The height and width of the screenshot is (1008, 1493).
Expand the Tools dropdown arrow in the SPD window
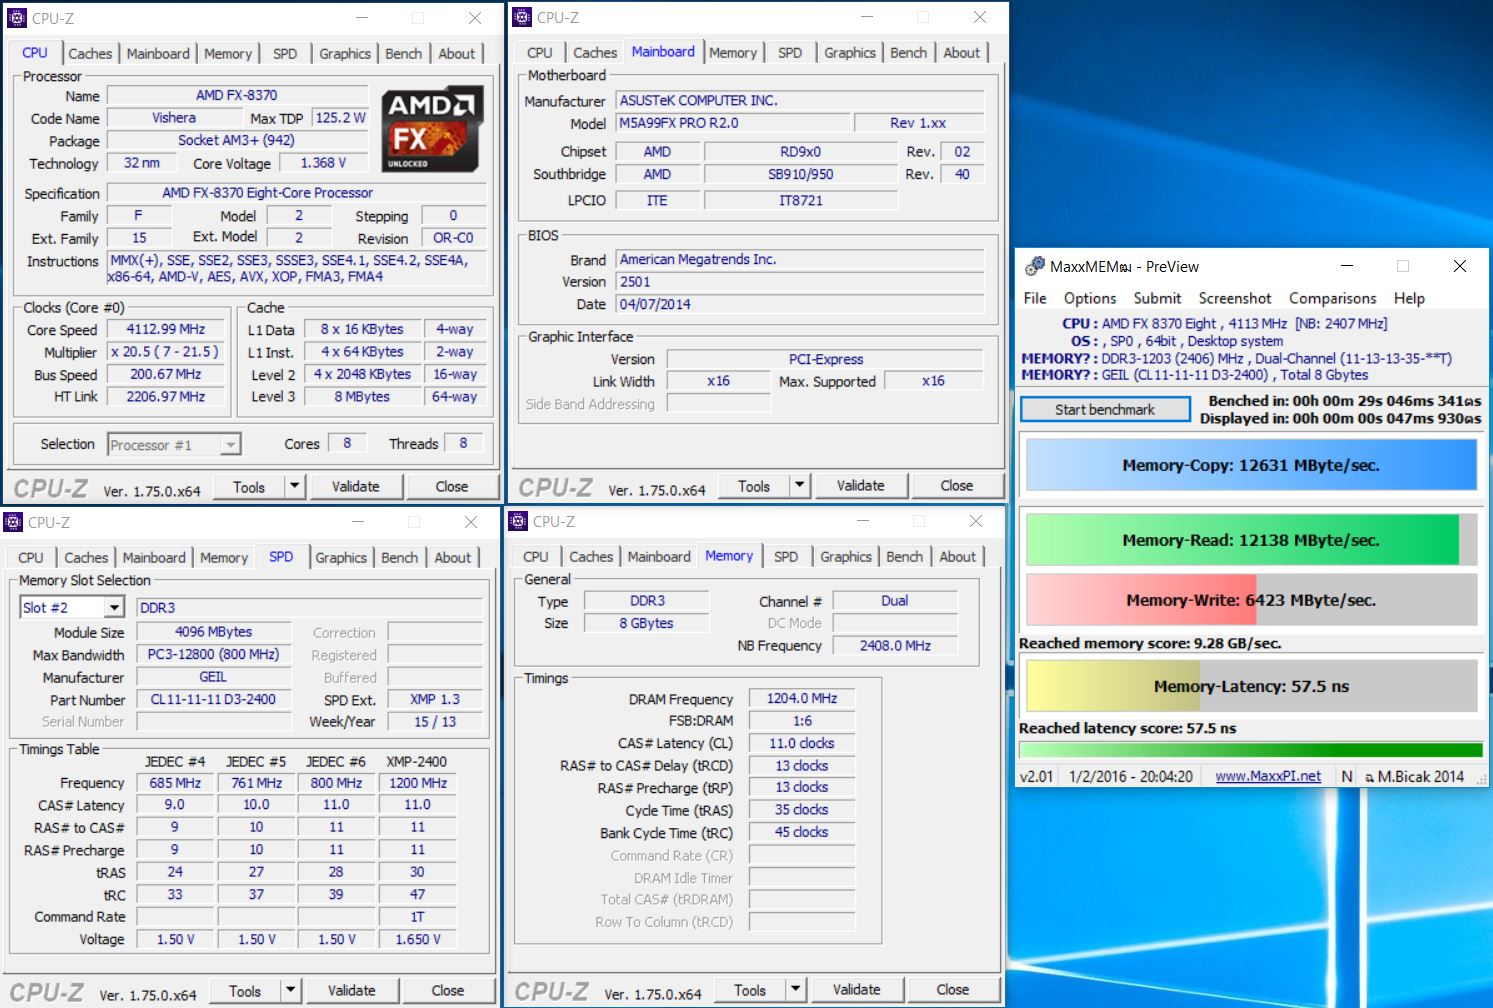[x=290, y=991]
